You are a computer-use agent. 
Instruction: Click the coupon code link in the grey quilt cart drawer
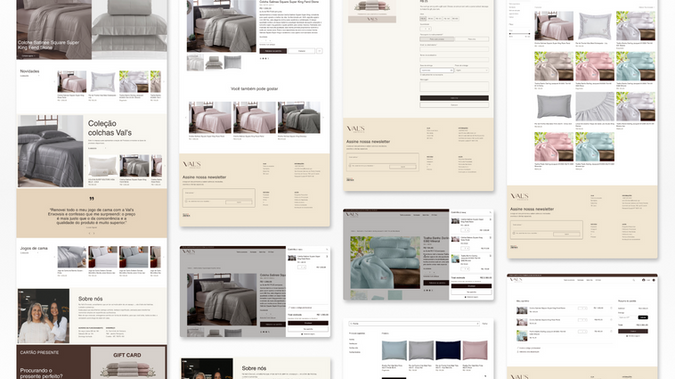[300, 308]
